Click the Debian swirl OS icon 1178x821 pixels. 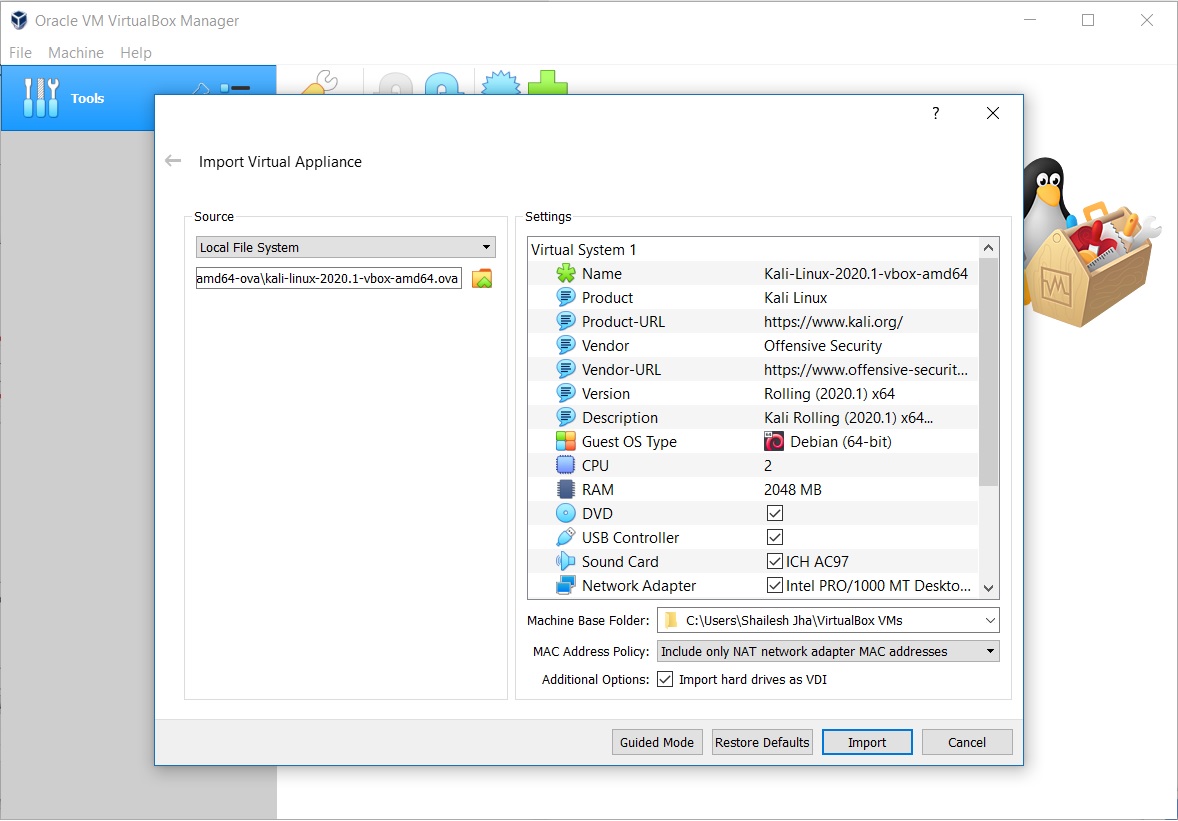pos(774,442)
